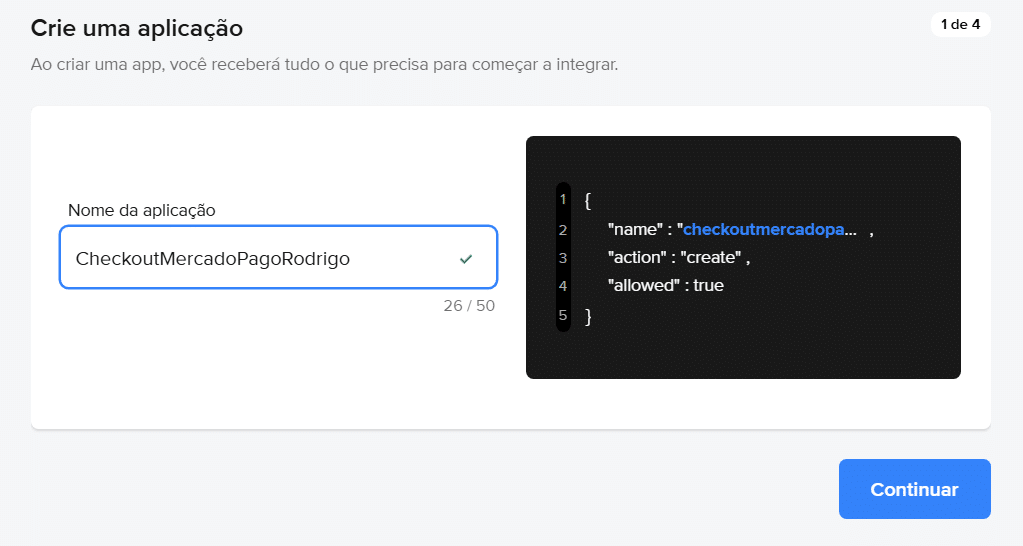Click the Continuar button

pos(914,489)
